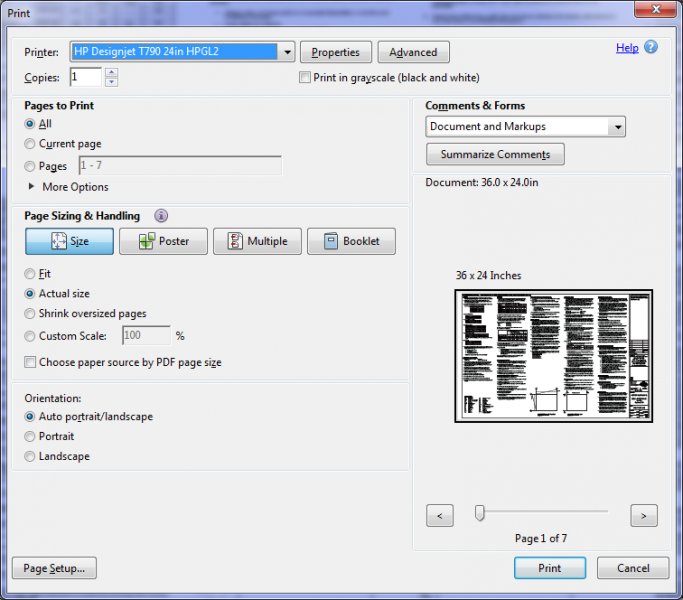Choose the Actual size radio button
The width and height of the screenshot is (683, 600).
(x=30, y=294)
